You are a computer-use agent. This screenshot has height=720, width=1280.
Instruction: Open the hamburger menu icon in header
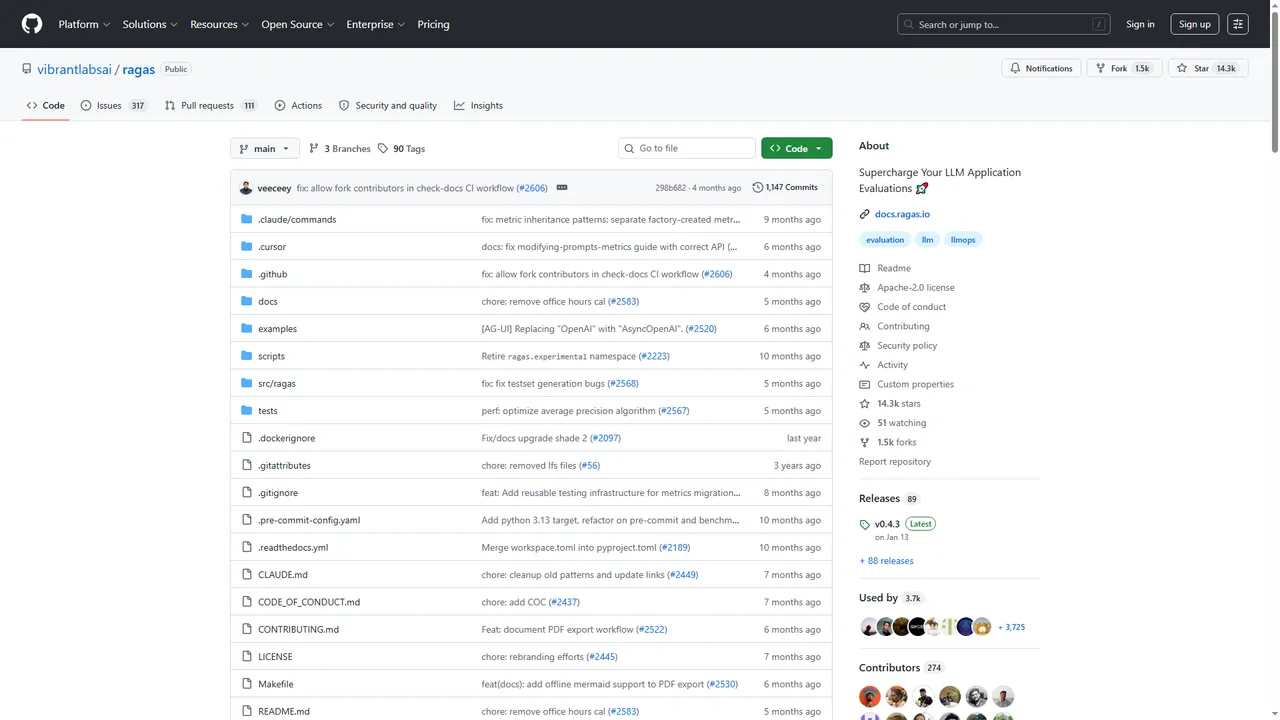tap(1238, 24)
